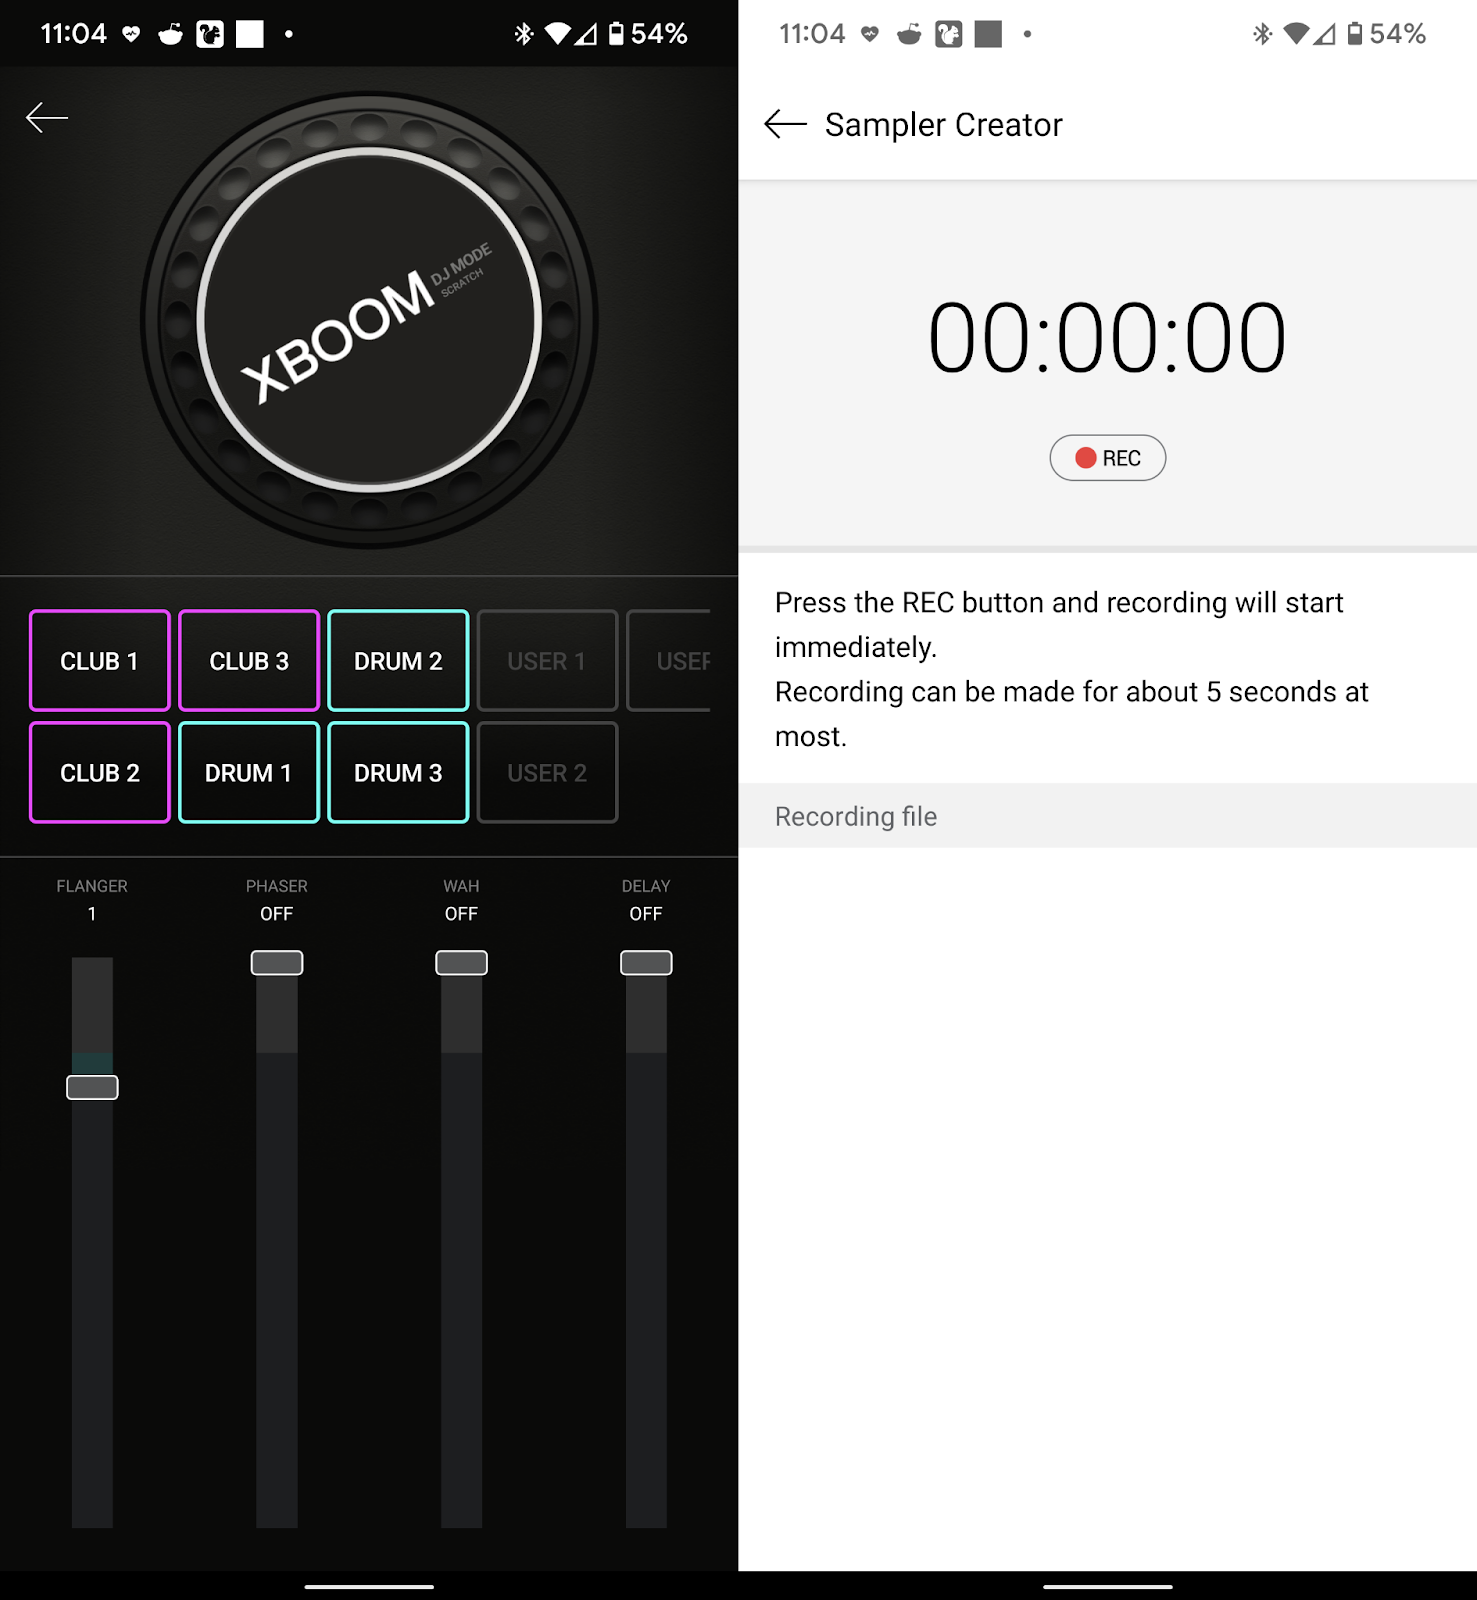Click the instruction text about REC button
Viewport: 1477px width, 1600px height.
(1072, 669)
